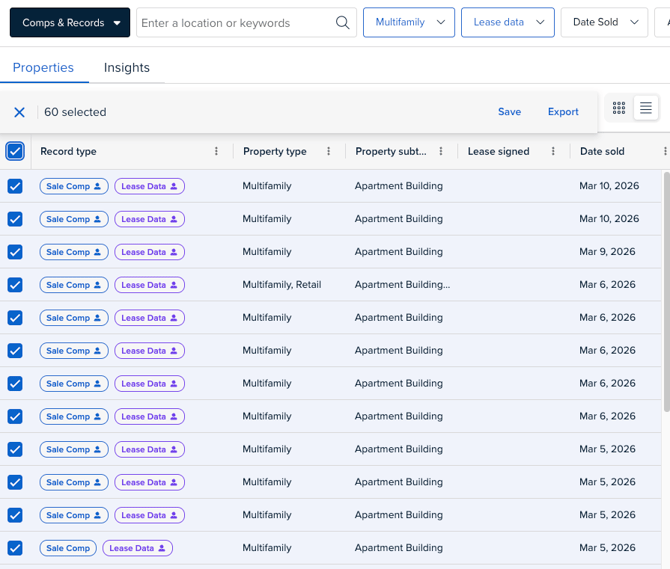Switch to list view layout

point(646,108)
